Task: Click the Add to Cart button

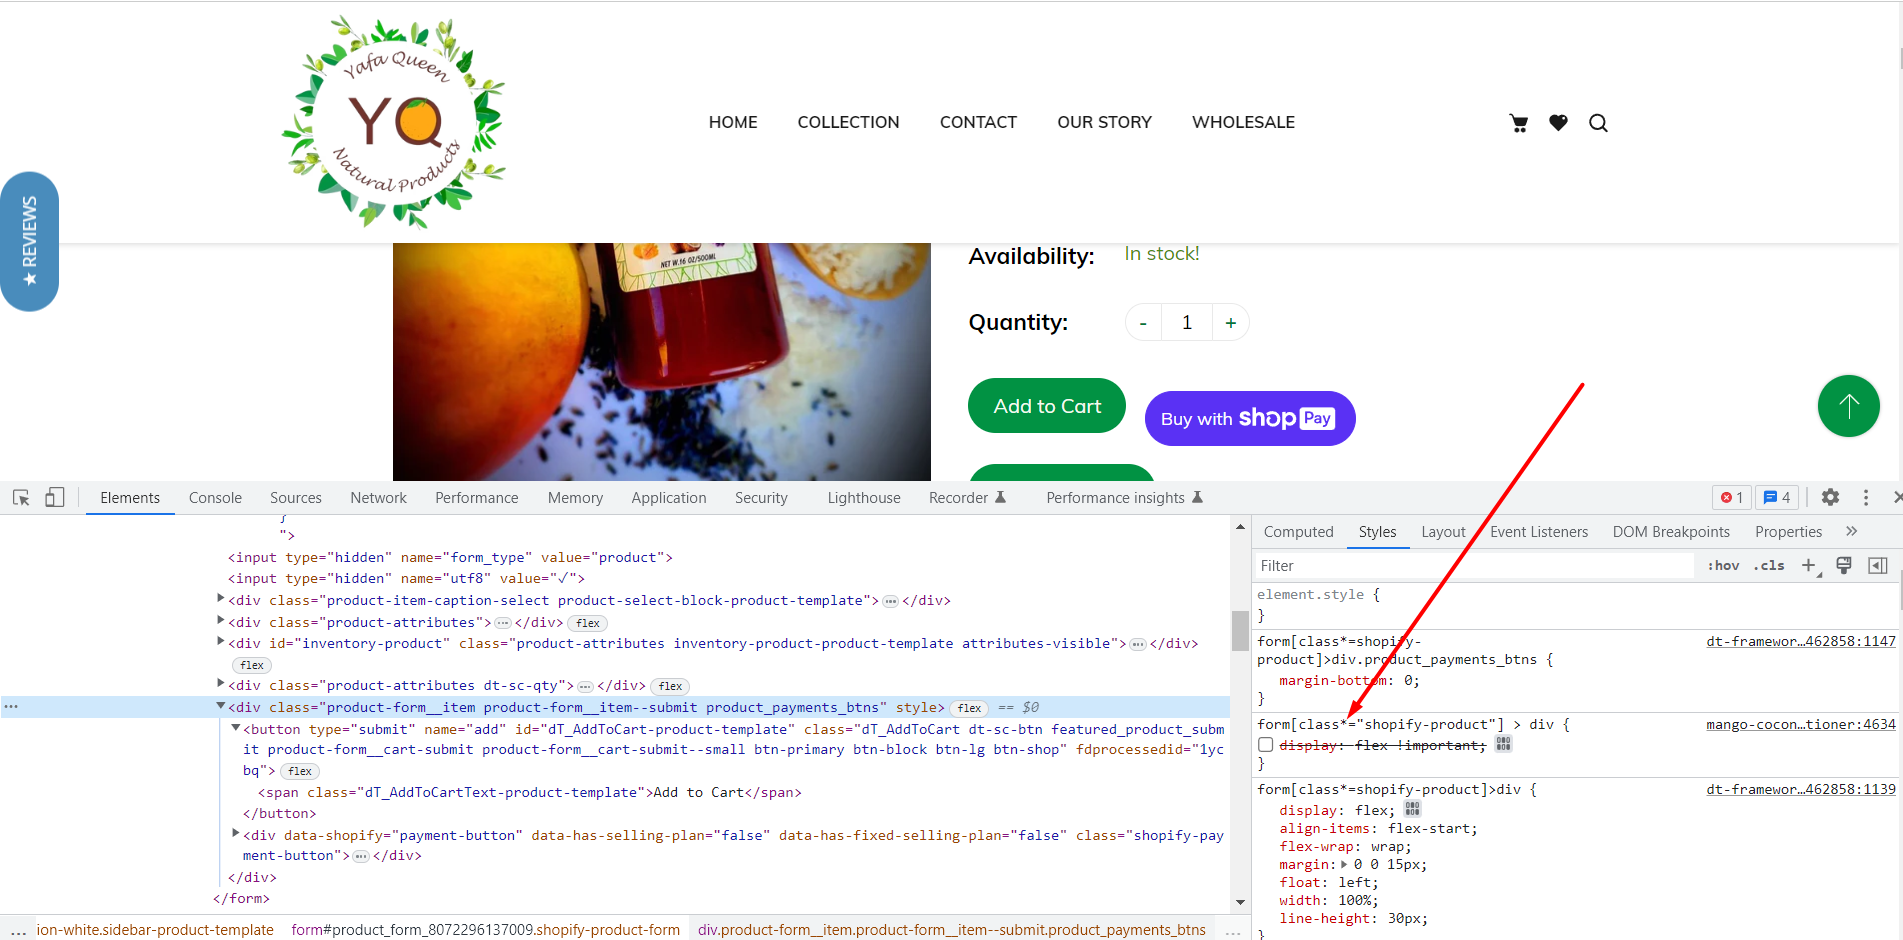Action: pos(1046,406)
